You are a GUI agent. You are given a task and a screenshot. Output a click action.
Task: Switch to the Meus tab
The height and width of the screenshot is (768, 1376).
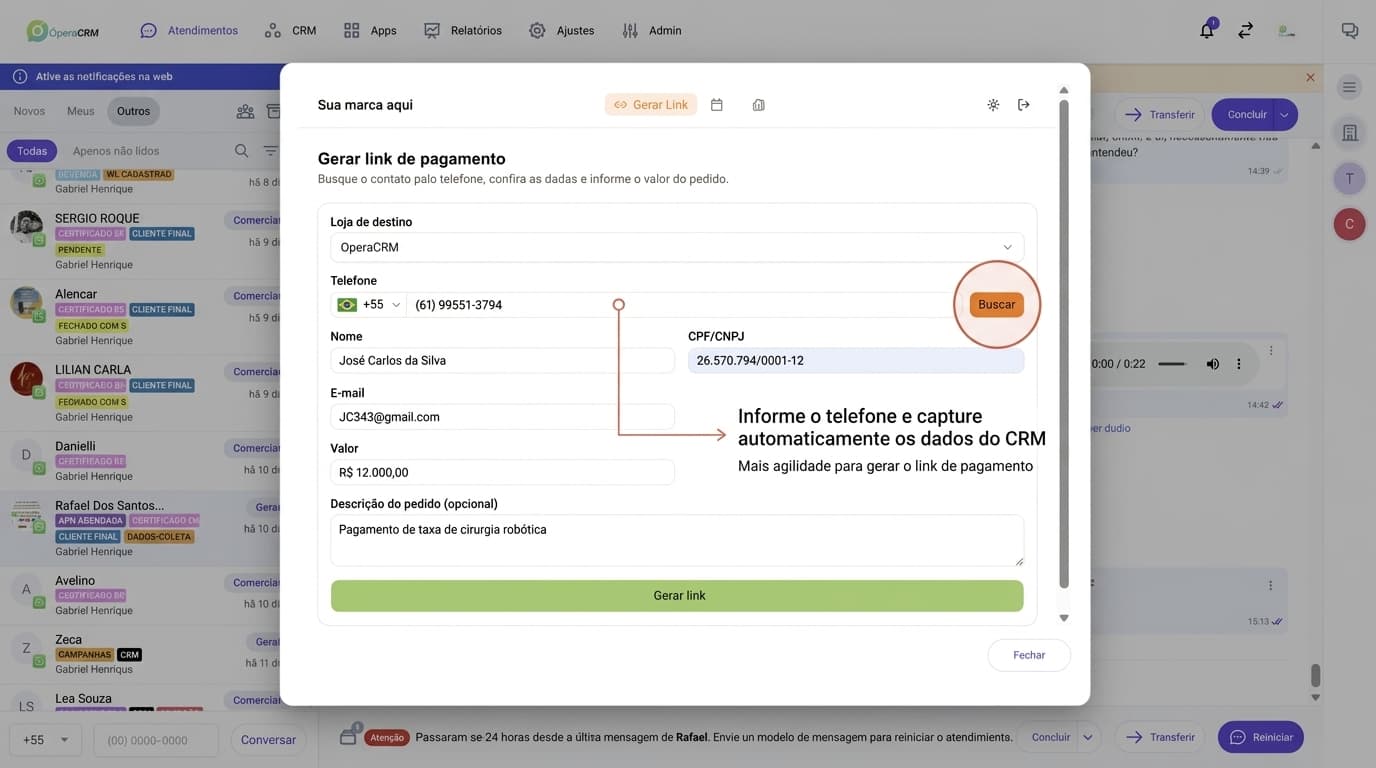click(x=81, y=111)
